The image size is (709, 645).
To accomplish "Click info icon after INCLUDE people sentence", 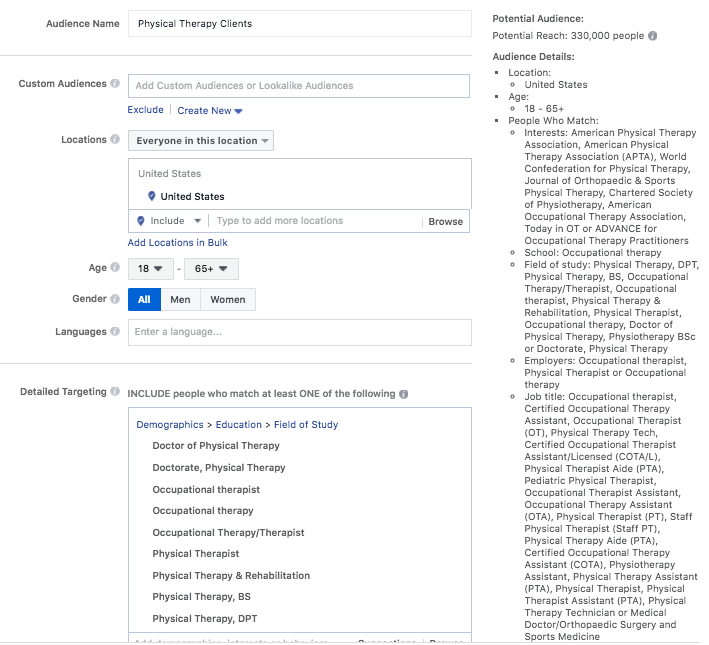I will (403, 394).
